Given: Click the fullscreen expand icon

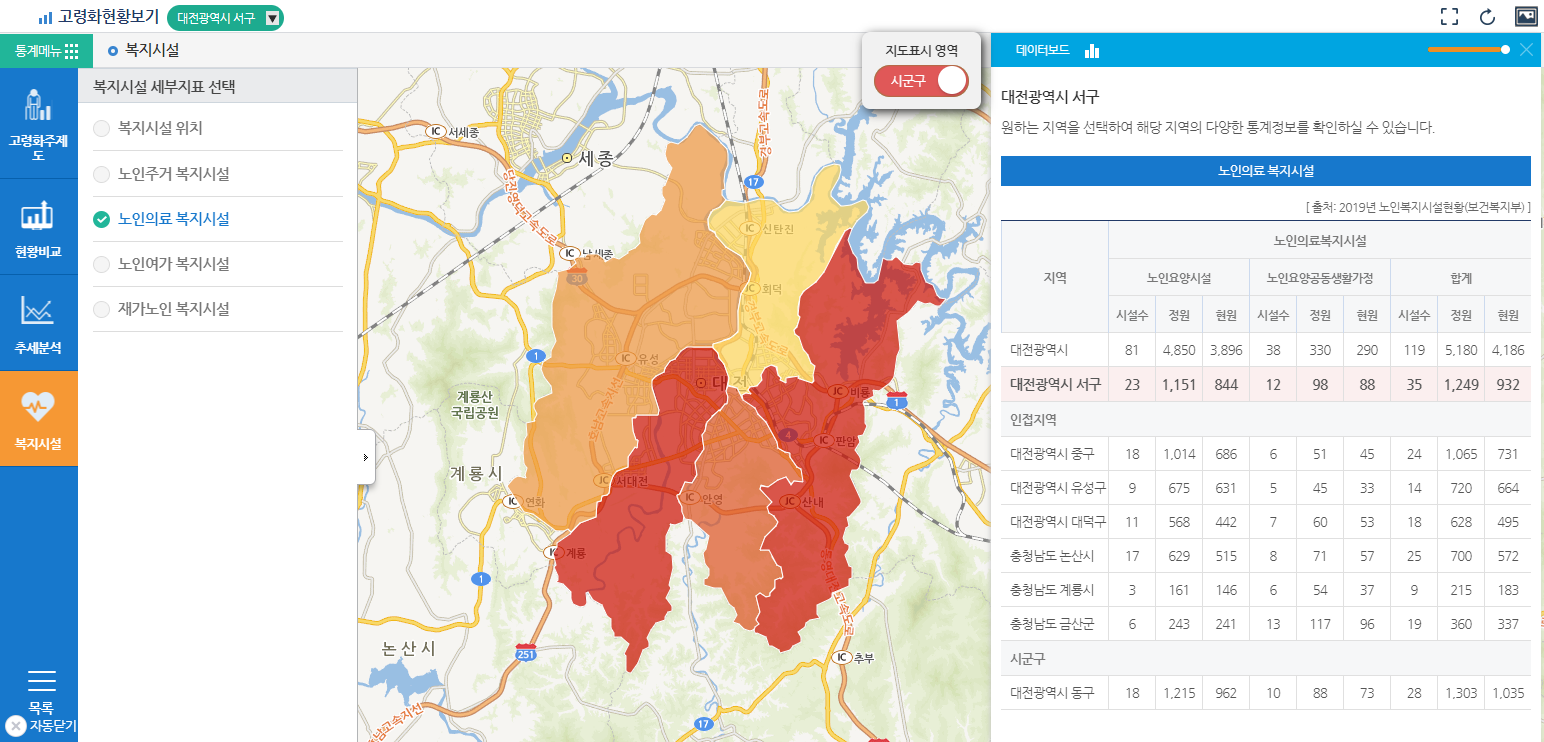Looking at the screenshot, I should [x=1449, y=16].
